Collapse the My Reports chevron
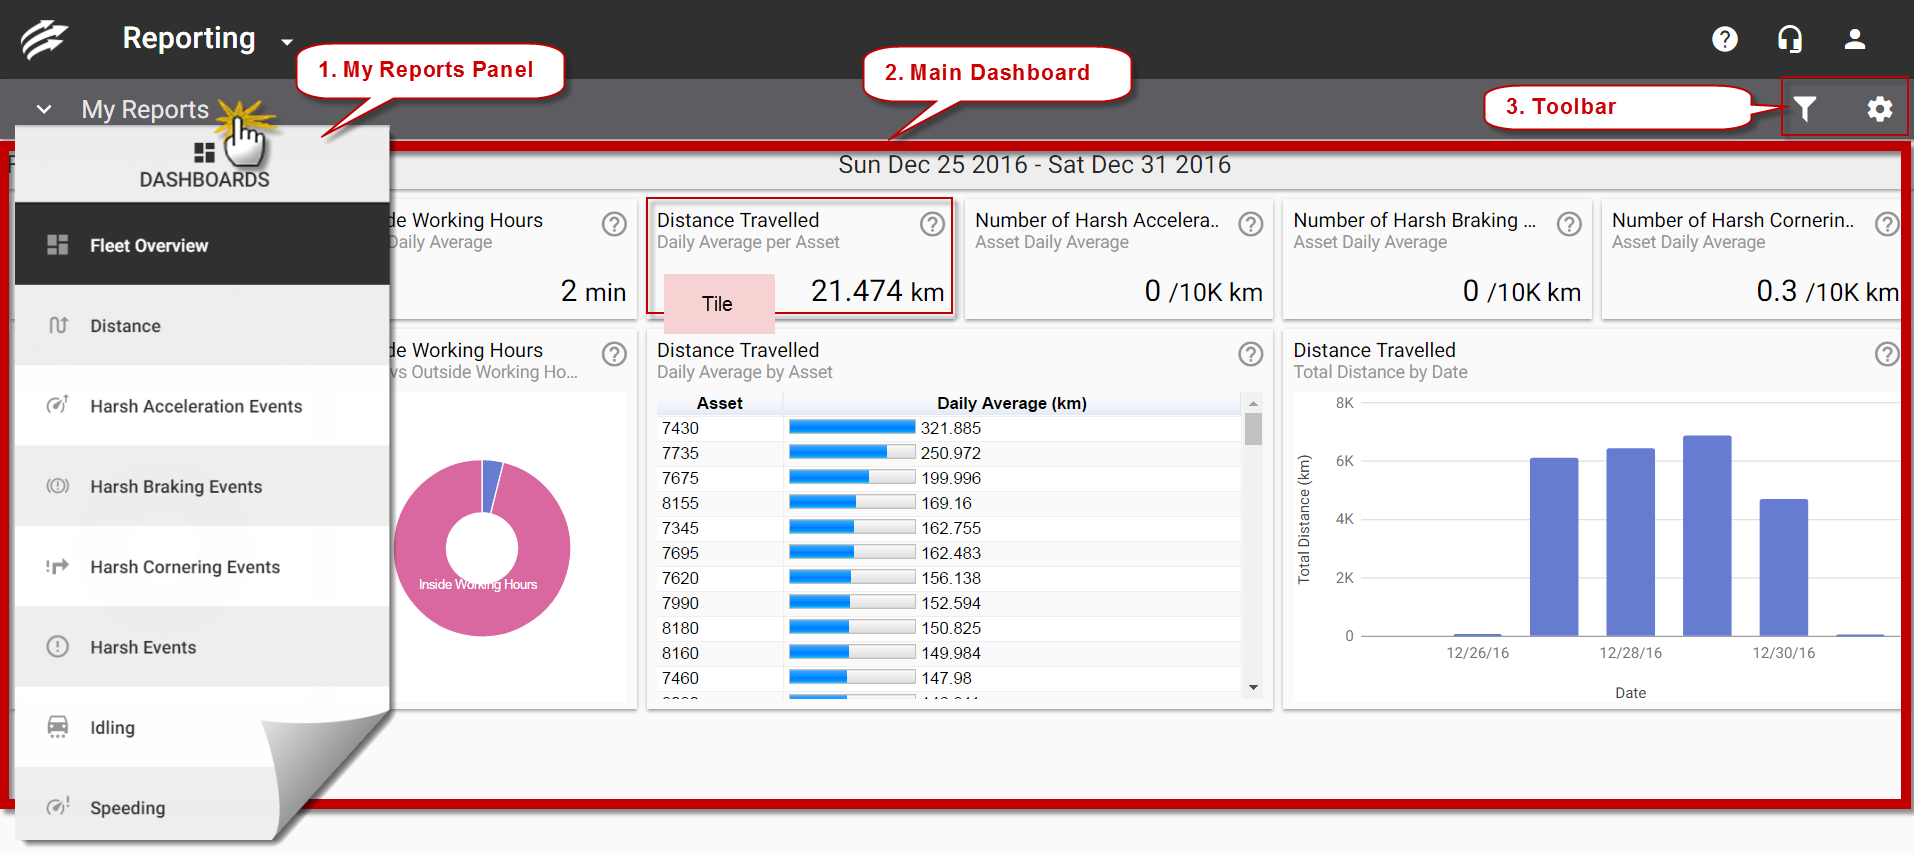This screenshot has width=1914, height=853. click(44, 109)
